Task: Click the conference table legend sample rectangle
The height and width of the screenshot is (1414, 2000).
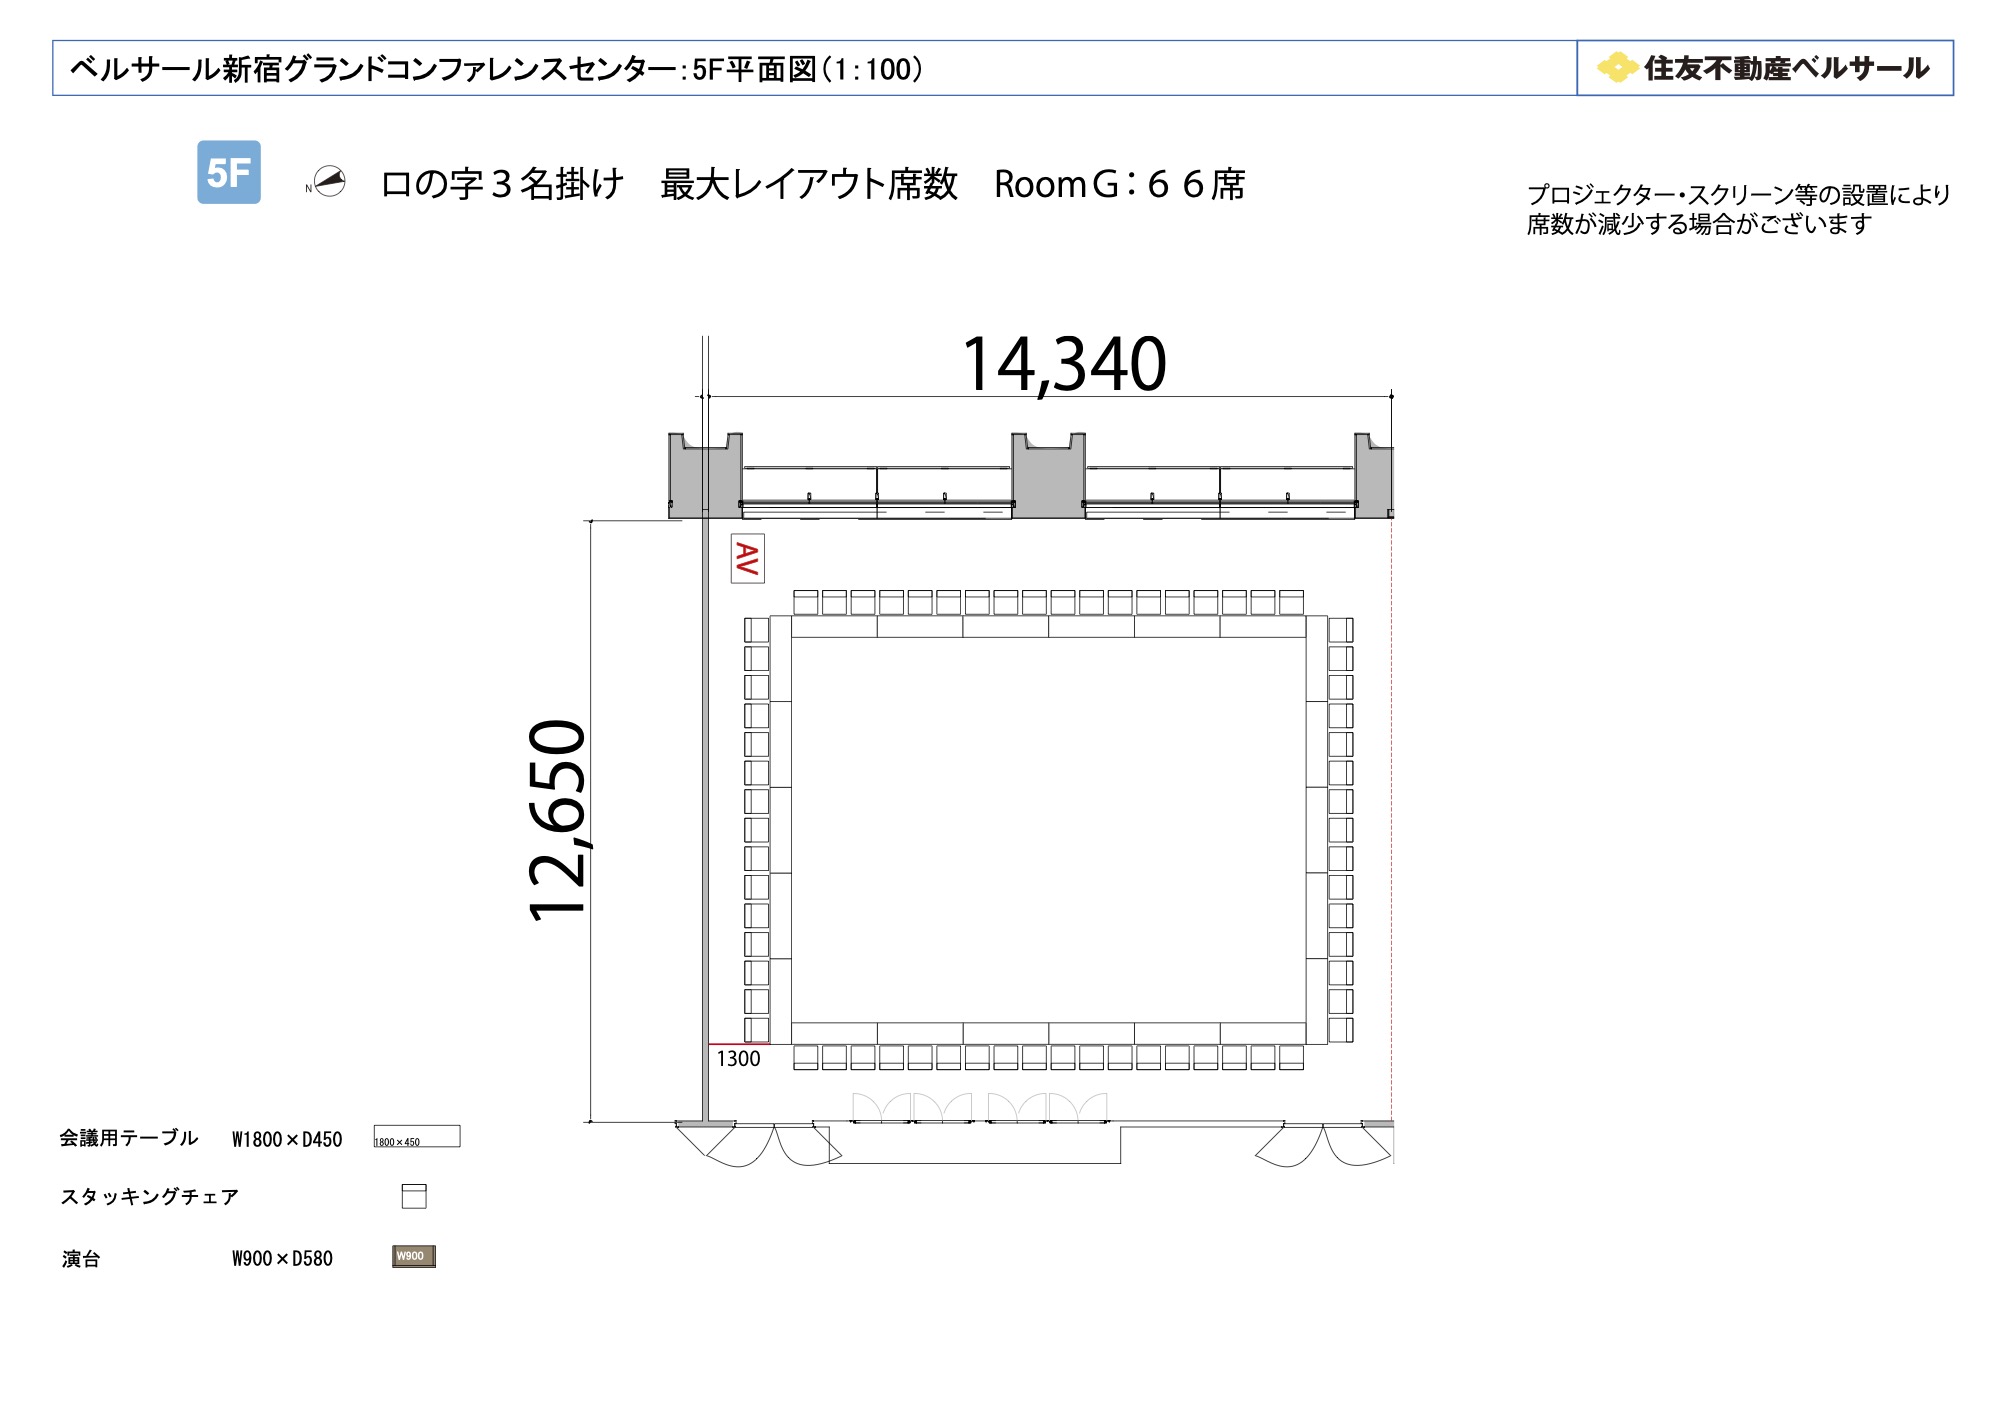Action: pyautogui.click(x=417, y=1136)
